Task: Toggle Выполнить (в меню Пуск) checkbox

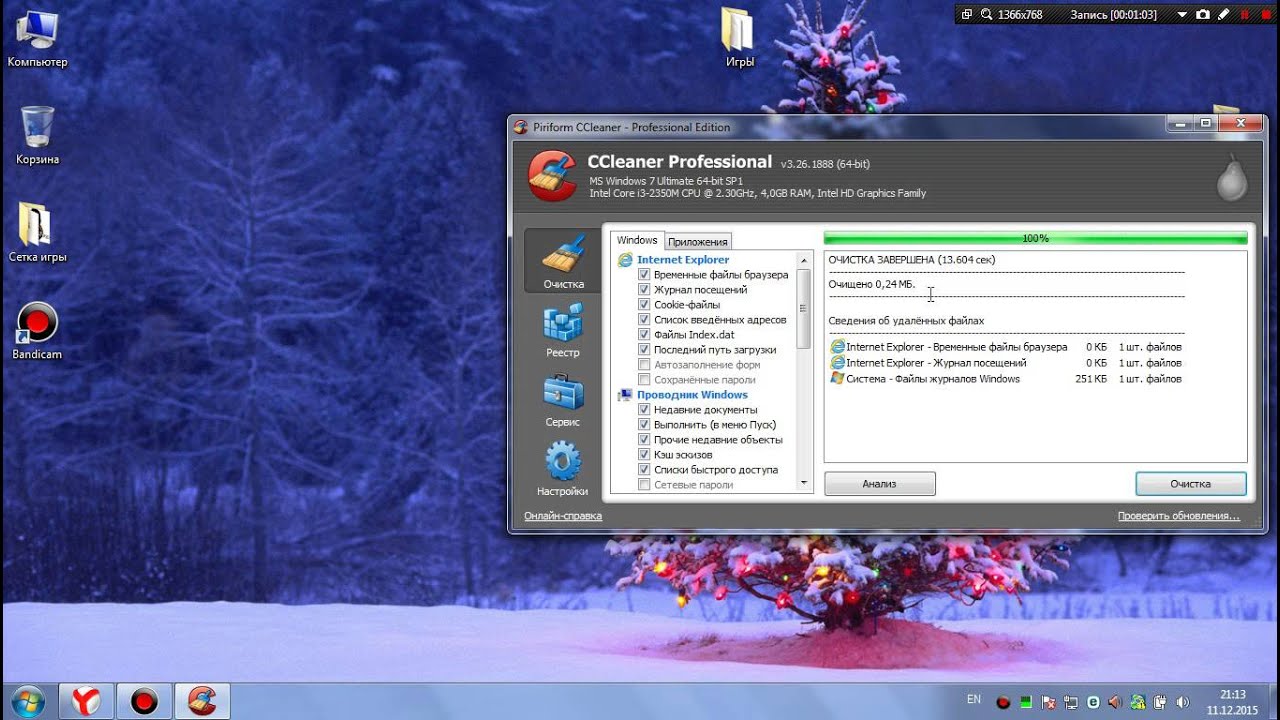Action: tap(645, 425)
